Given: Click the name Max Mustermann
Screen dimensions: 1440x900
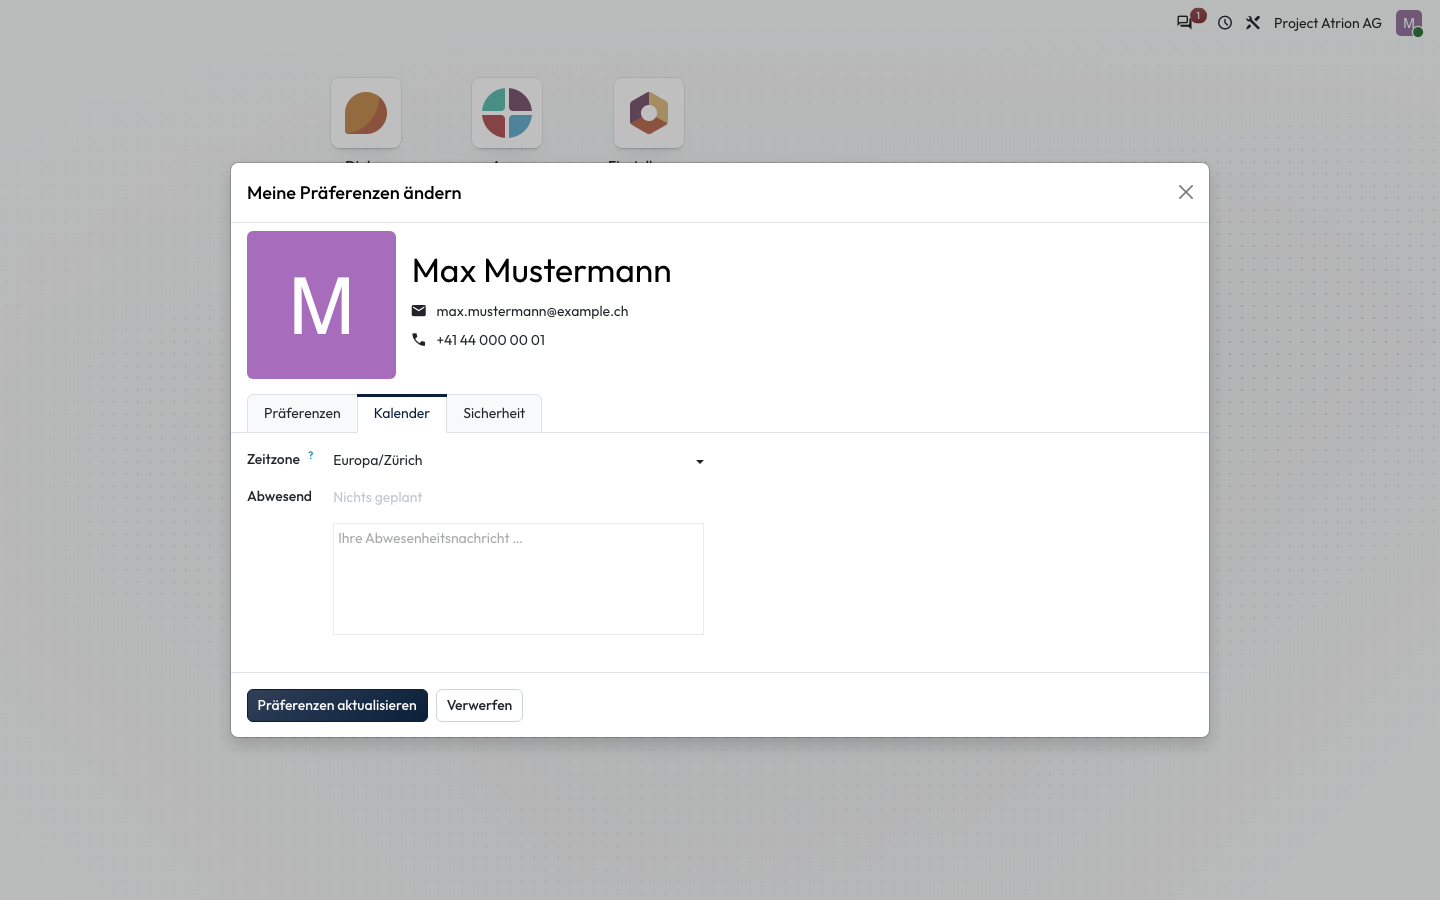Looking at the screenshot, I should click(x=542, y=271).
